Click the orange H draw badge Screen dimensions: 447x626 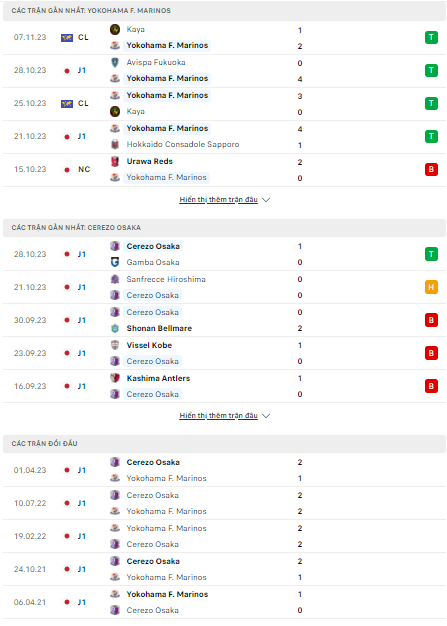(x=431, y=287)
